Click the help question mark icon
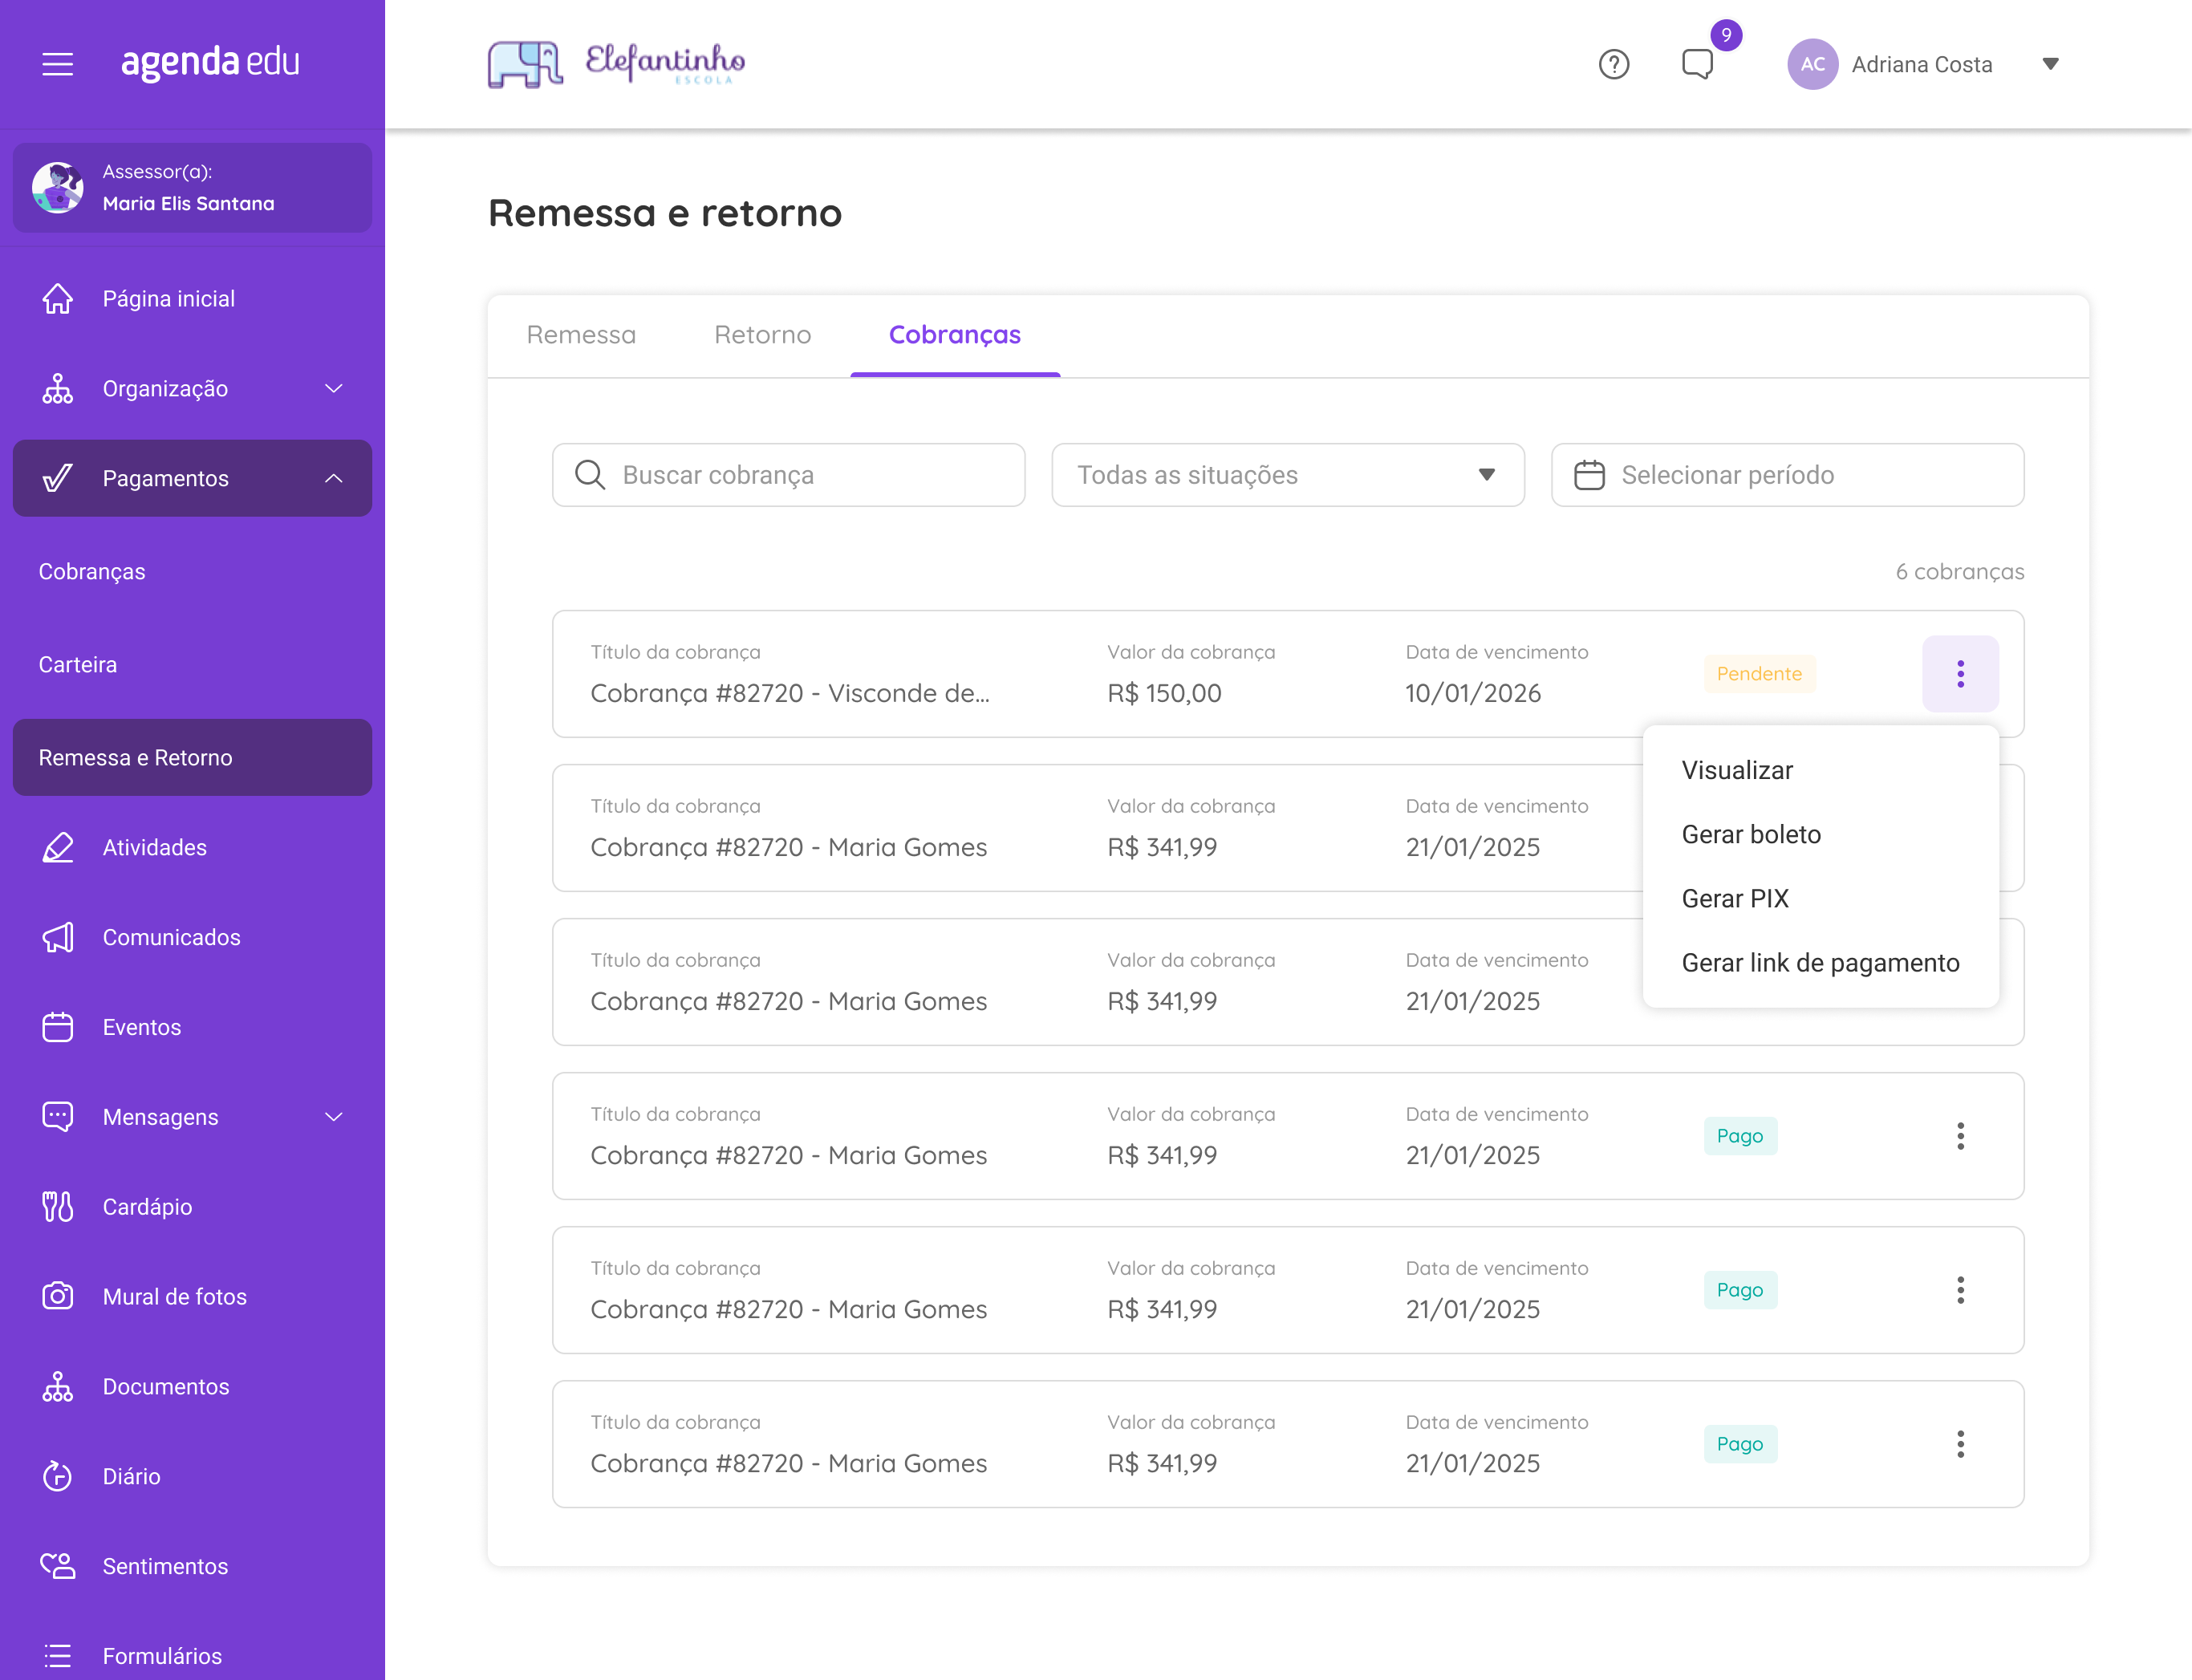Viewport: 2192px width, 1680px height. click(x=1613, y=64)
